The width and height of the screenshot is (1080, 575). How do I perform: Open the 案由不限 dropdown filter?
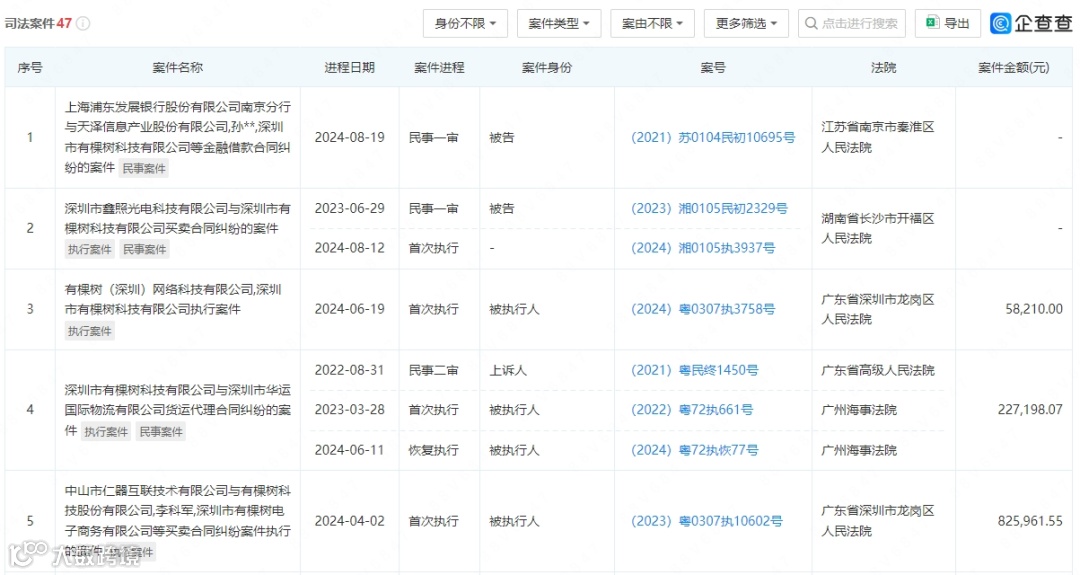point(652,23)
